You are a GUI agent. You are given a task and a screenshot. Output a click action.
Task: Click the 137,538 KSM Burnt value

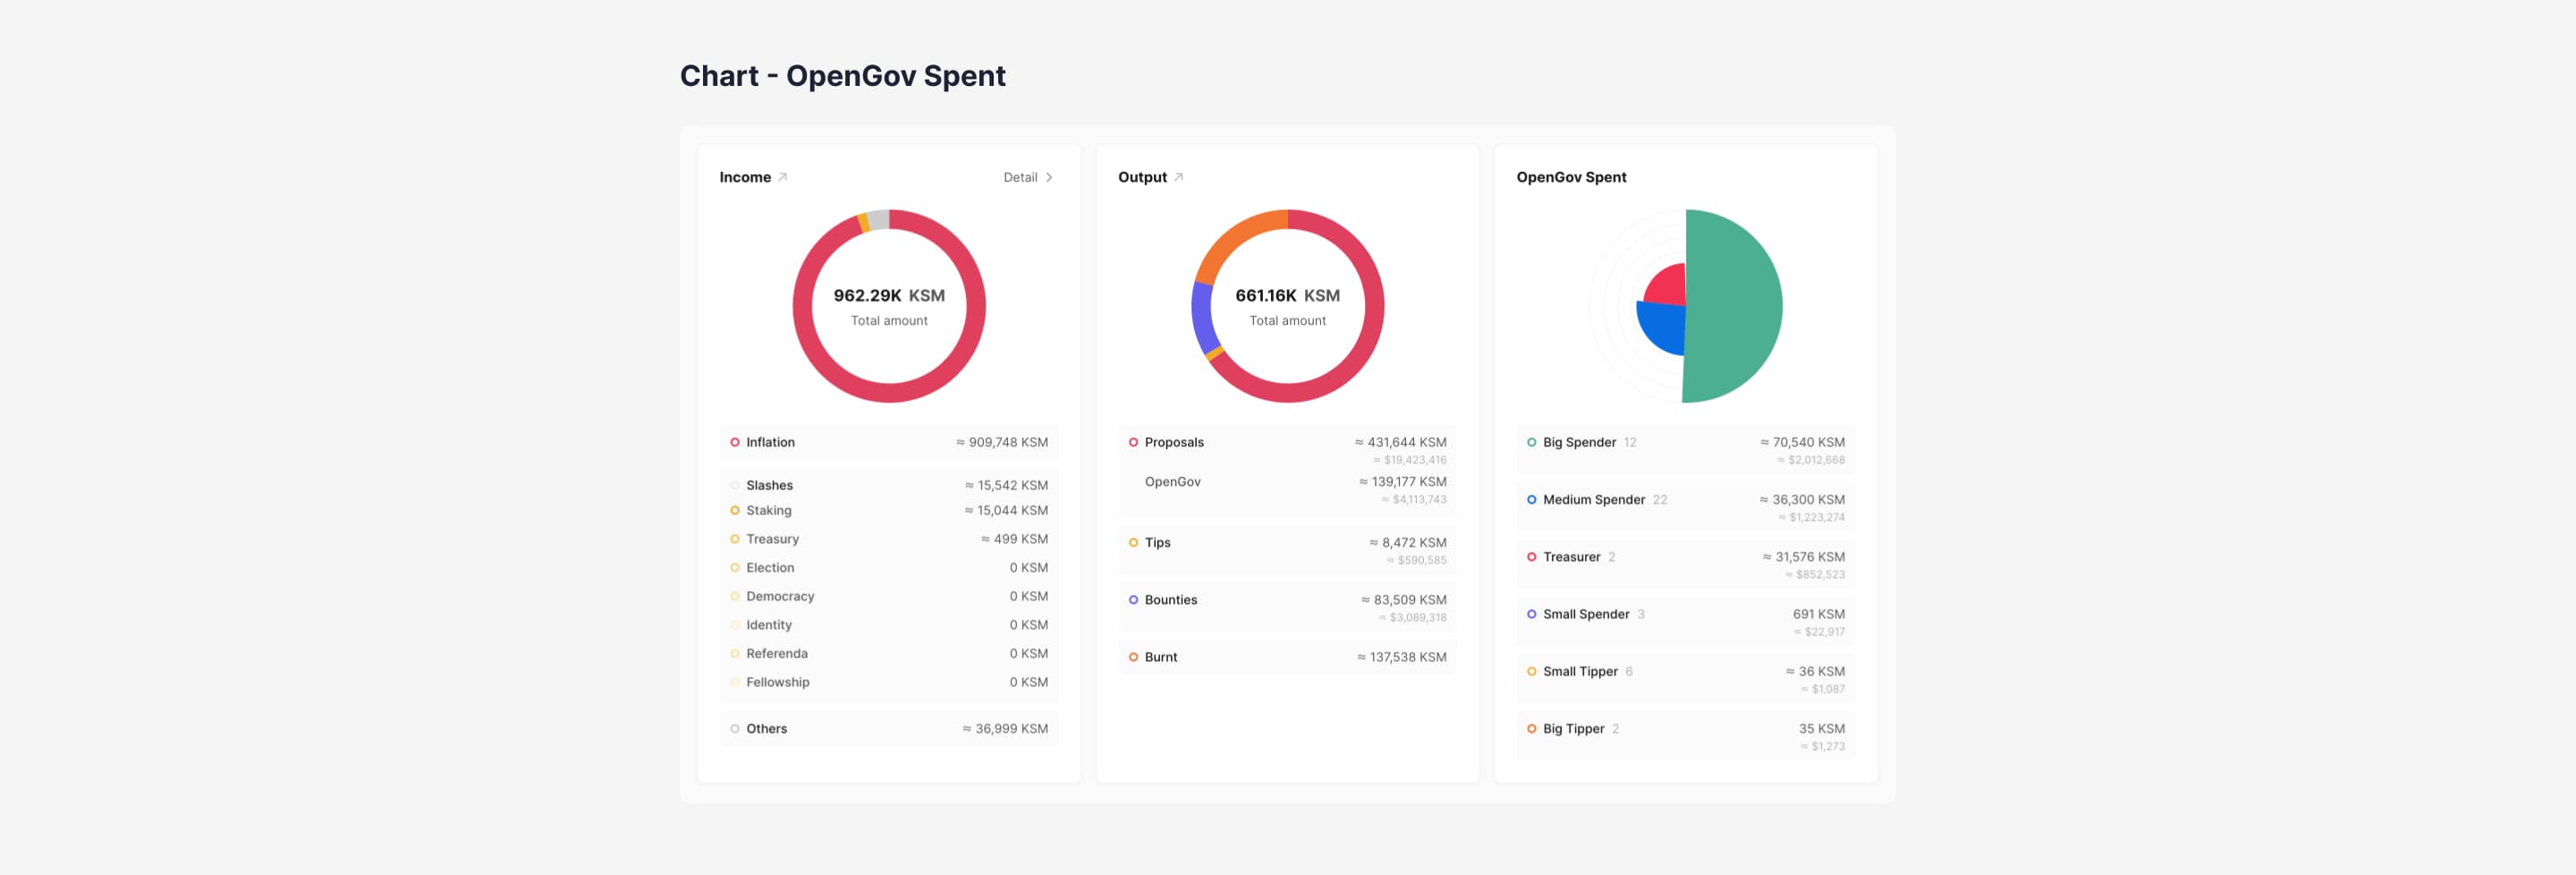pos(1401,657)
